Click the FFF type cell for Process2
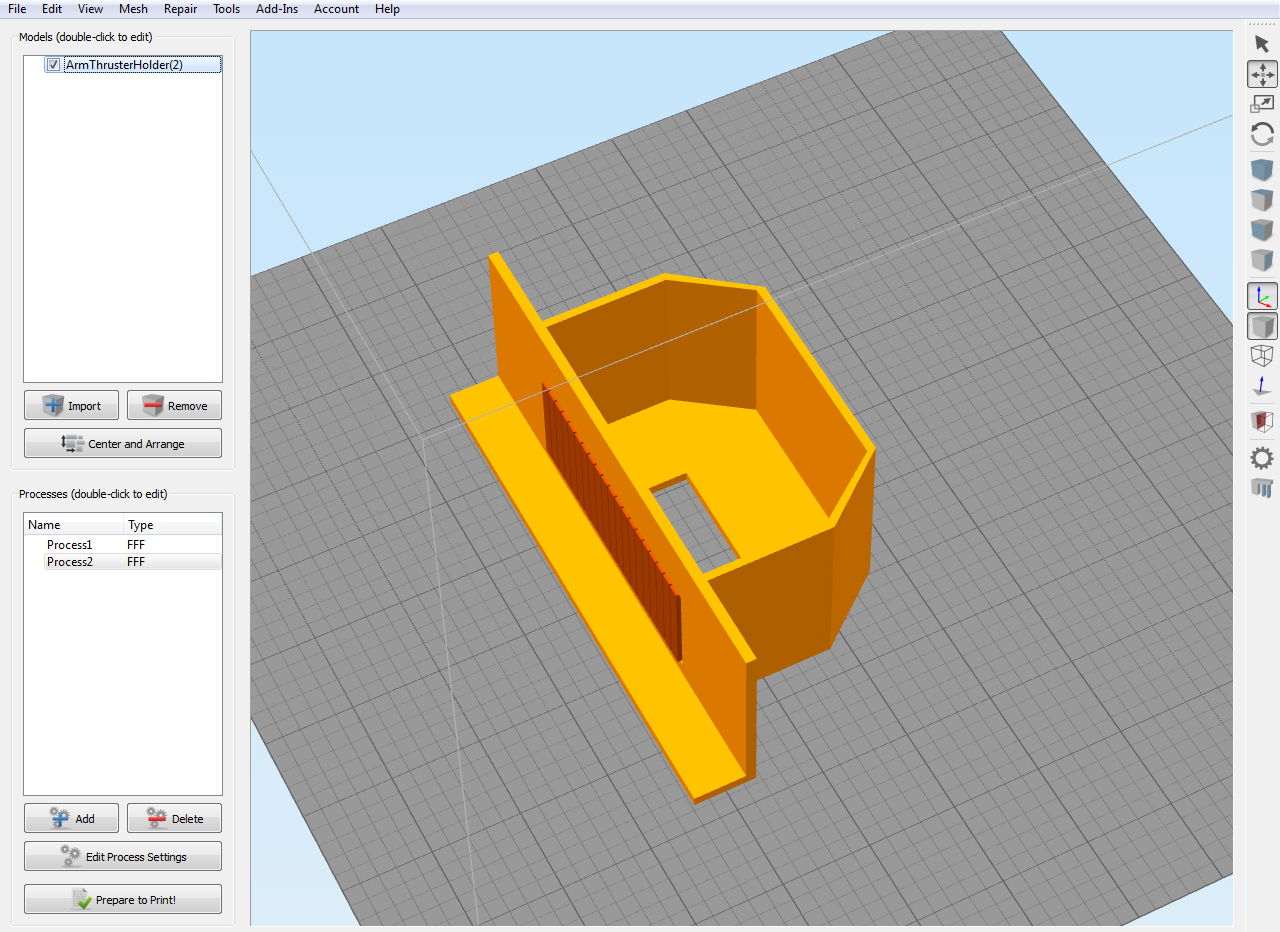 [136, 562]
